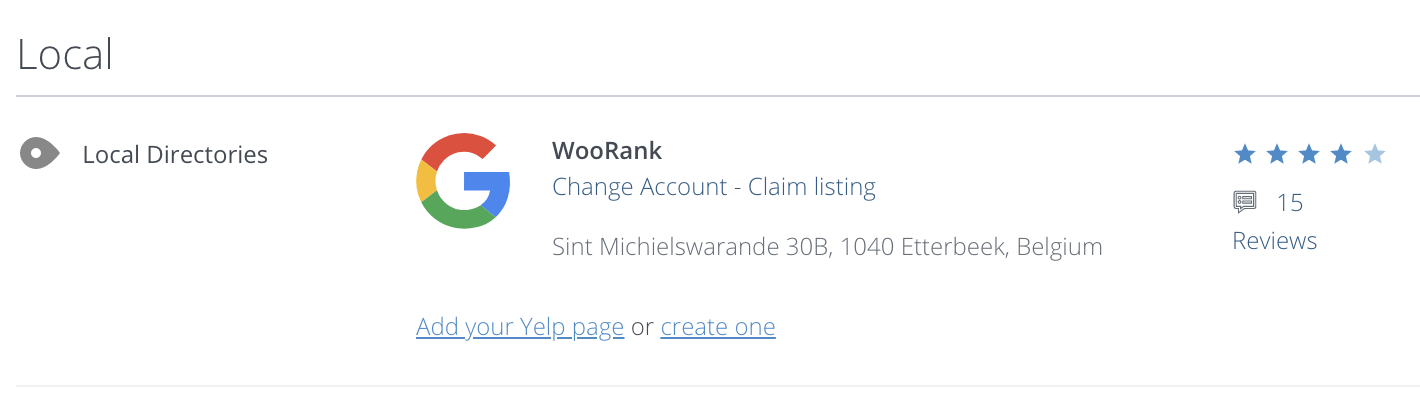The width and height of the screenshot is (1420, 404).
Task: Open the Change Account link
Action: (x=639, y=187)
